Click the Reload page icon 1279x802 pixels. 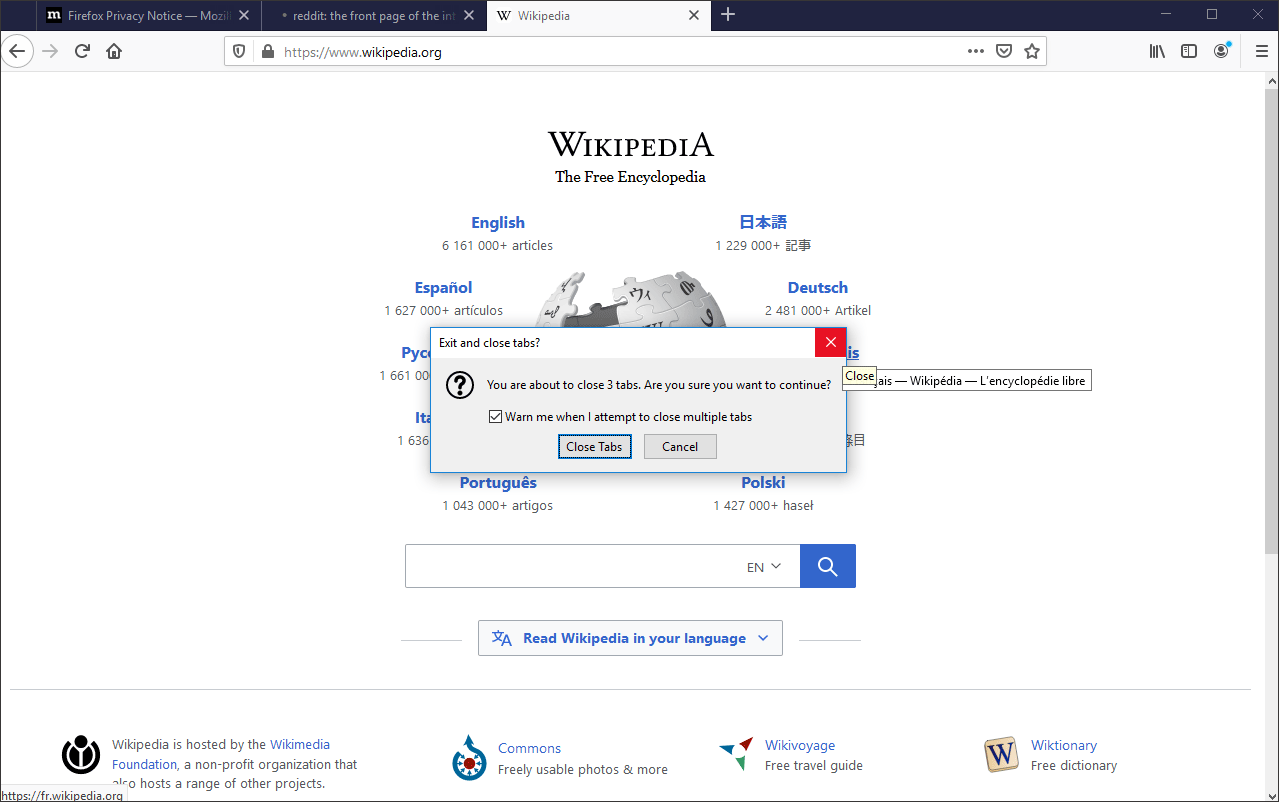coord(83,51)
